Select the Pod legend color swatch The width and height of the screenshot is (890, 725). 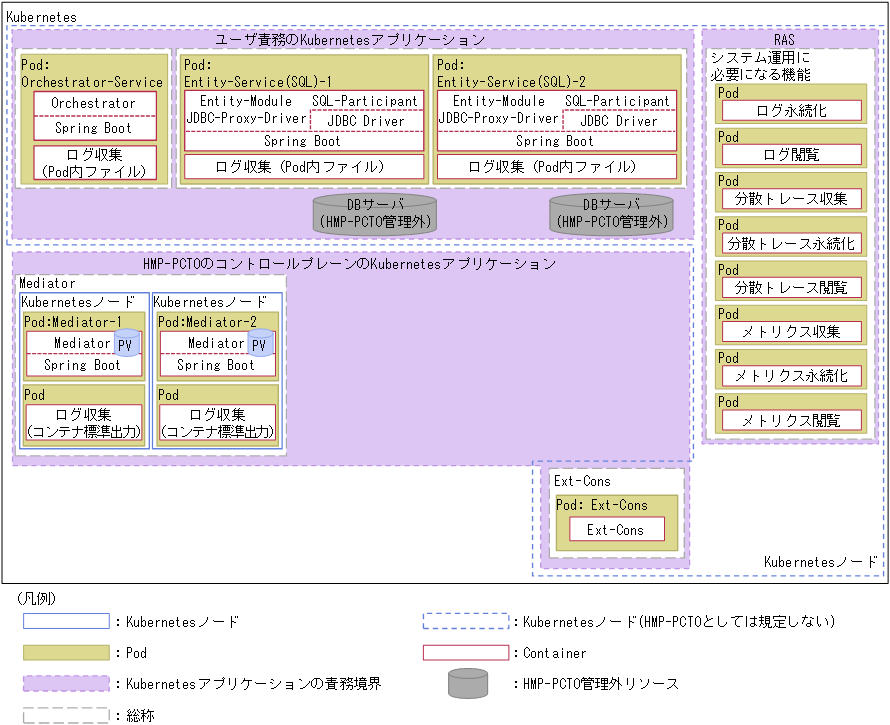(67, 653)
